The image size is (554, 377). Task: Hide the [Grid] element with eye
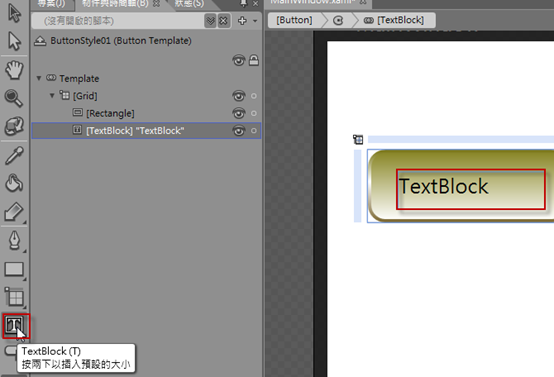pyautogui.click(x=238, y=96)
